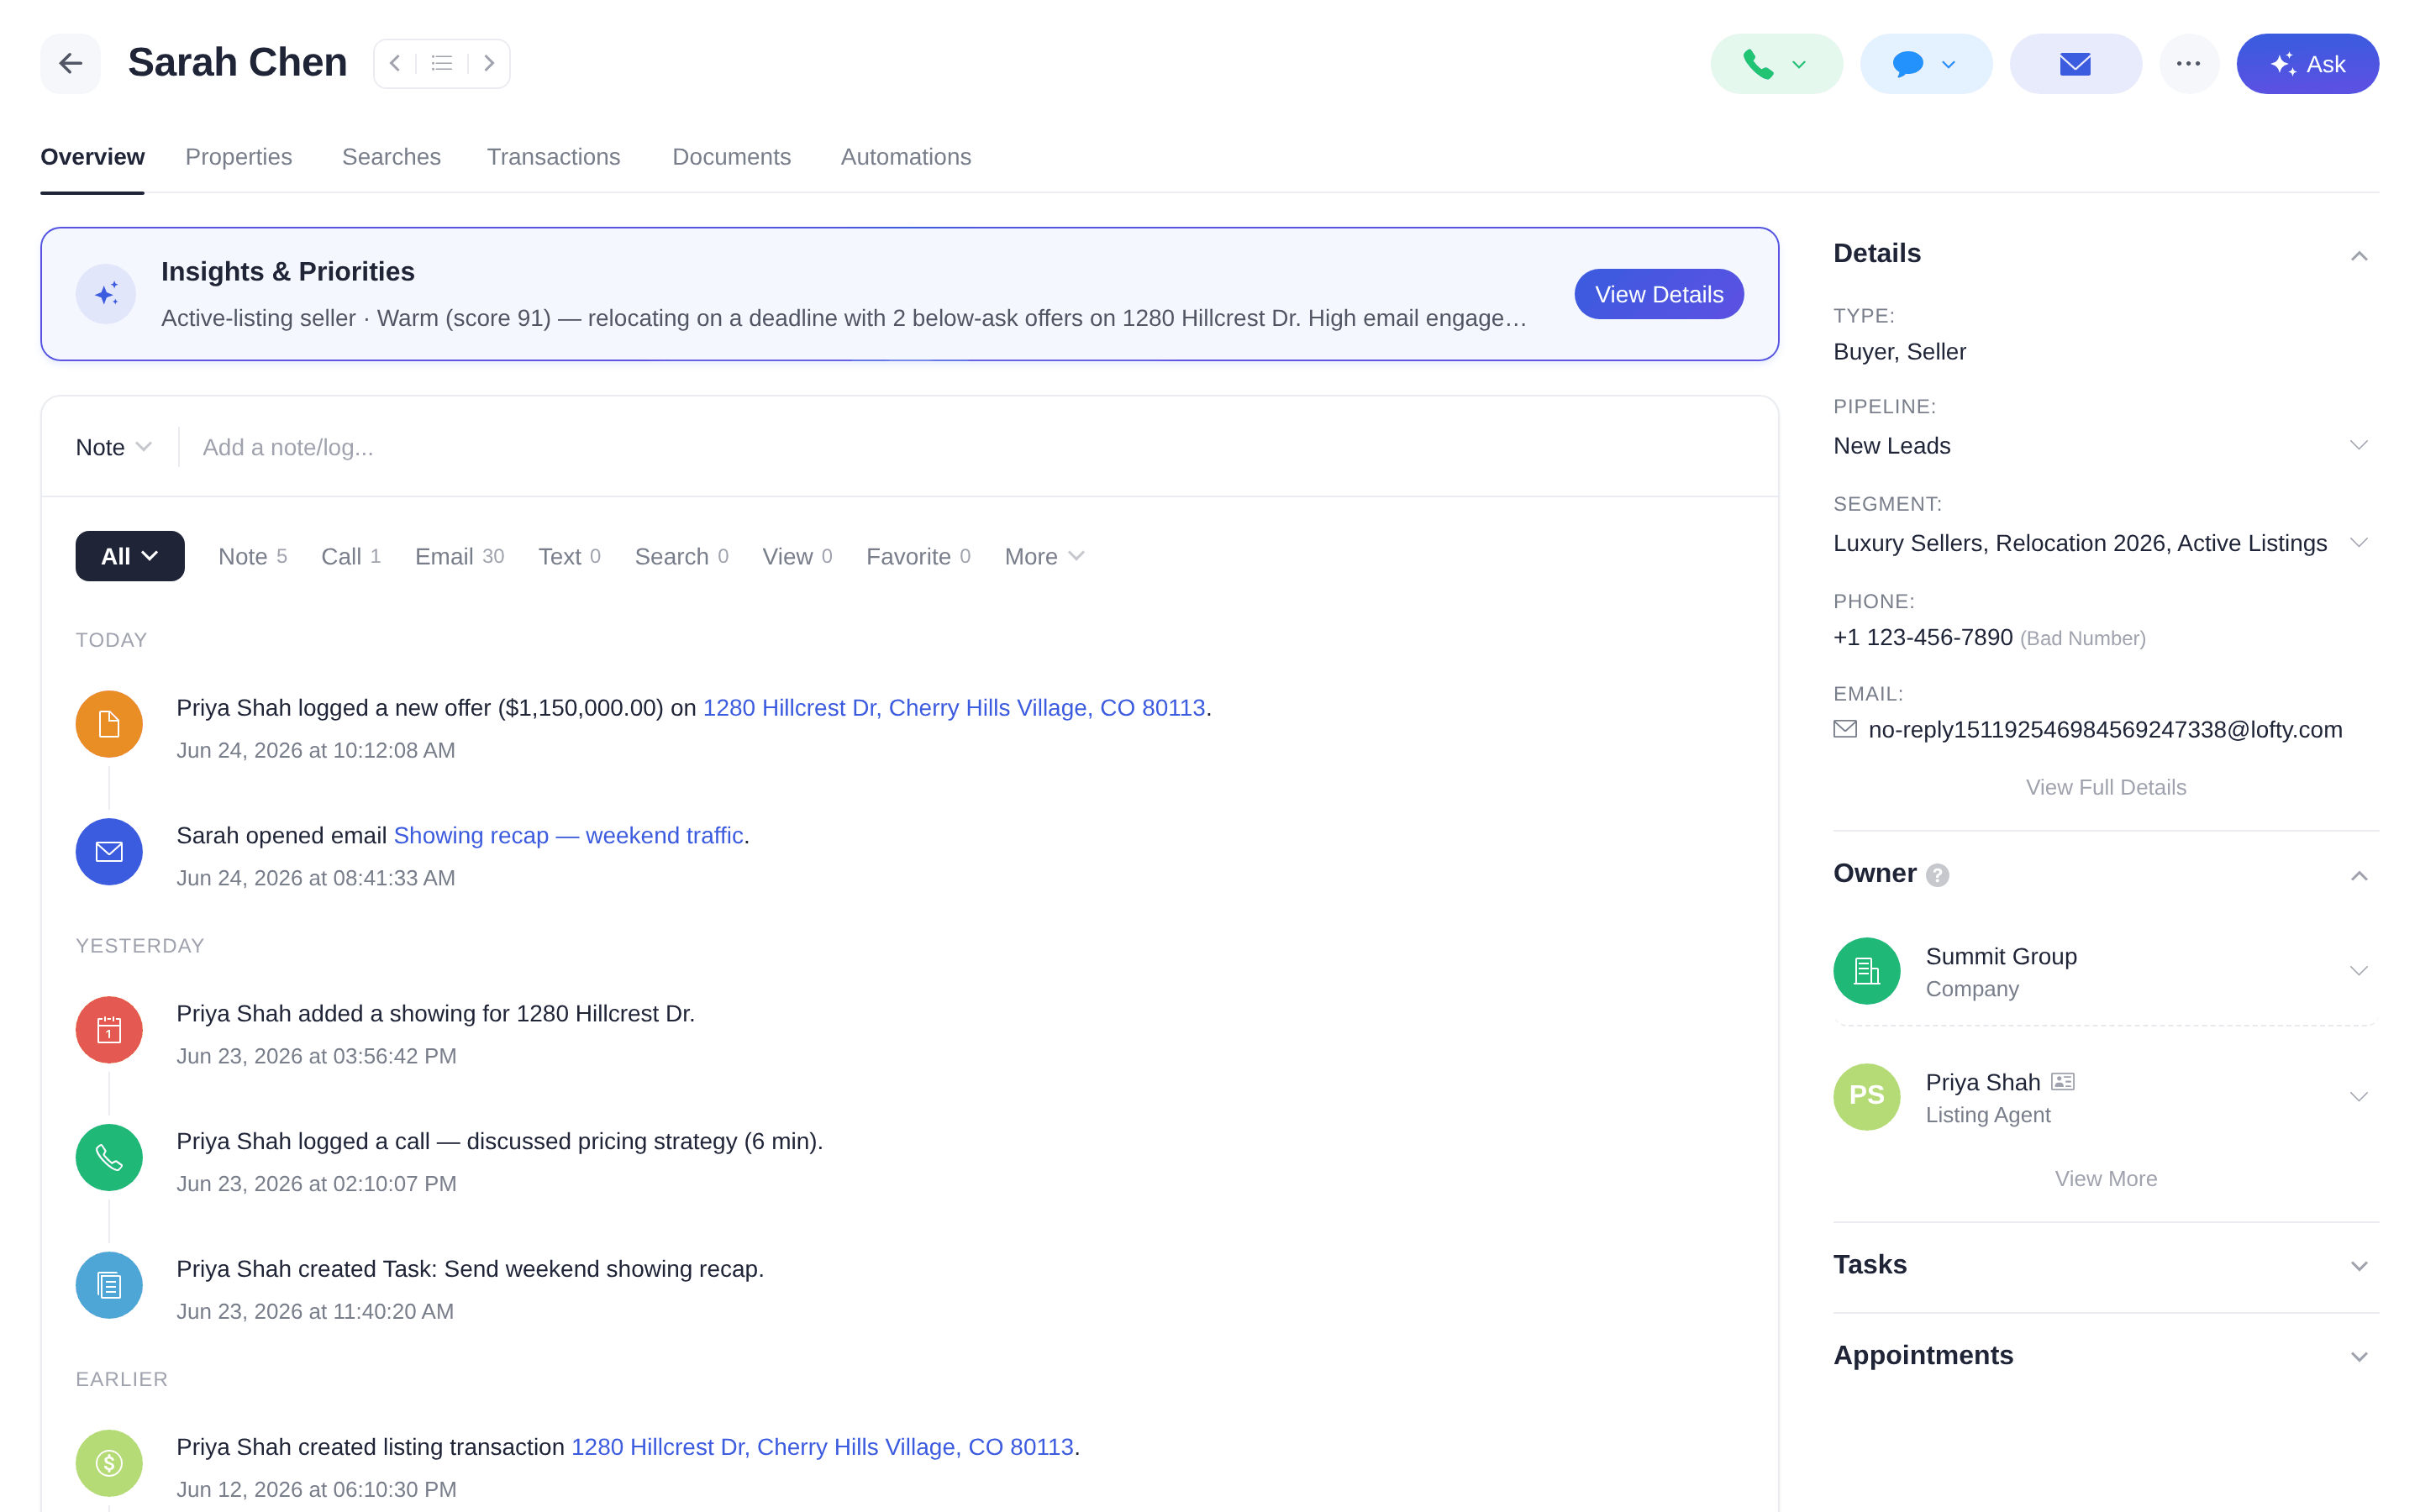The width and height of the screenshot is (2420, 1512).
Task: Select the Overview tab
Action: (x=92, y=157)
